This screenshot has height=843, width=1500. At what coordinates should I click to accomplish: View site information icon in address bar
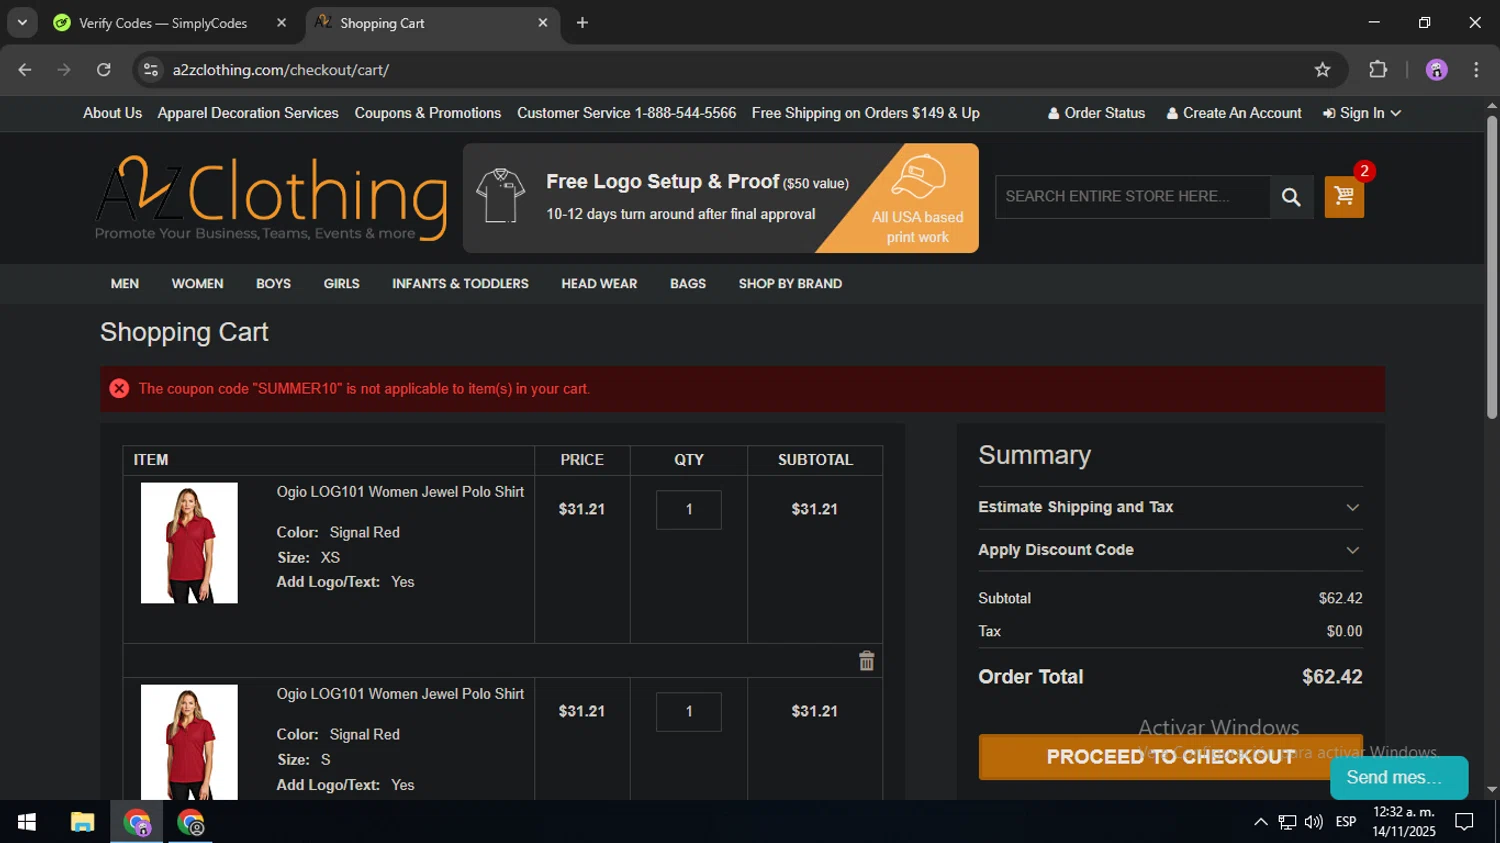pos(151,70)
